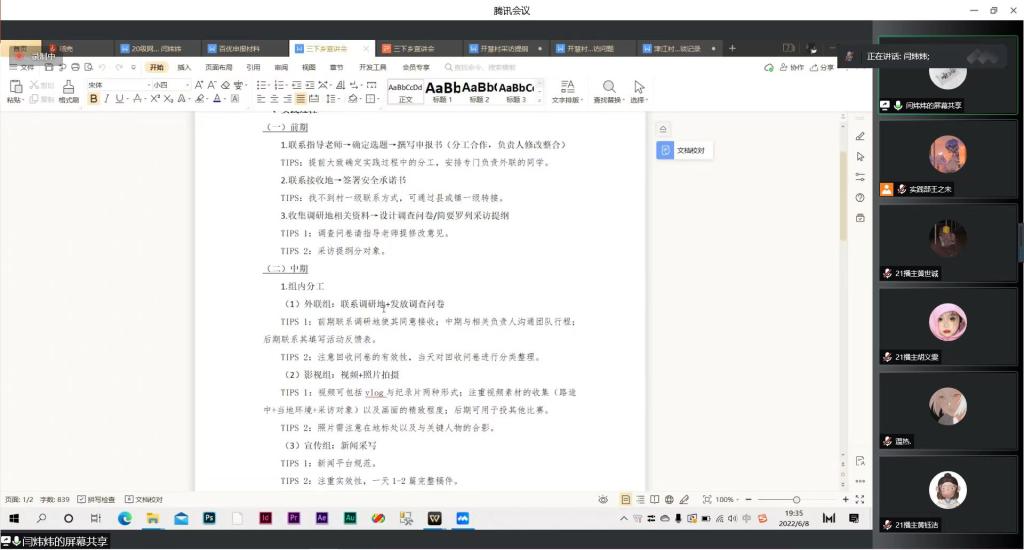Open Photoshop from the Windows taskbar
Viewport: 1024px width, 550px height.
click(x=209, y=518)
